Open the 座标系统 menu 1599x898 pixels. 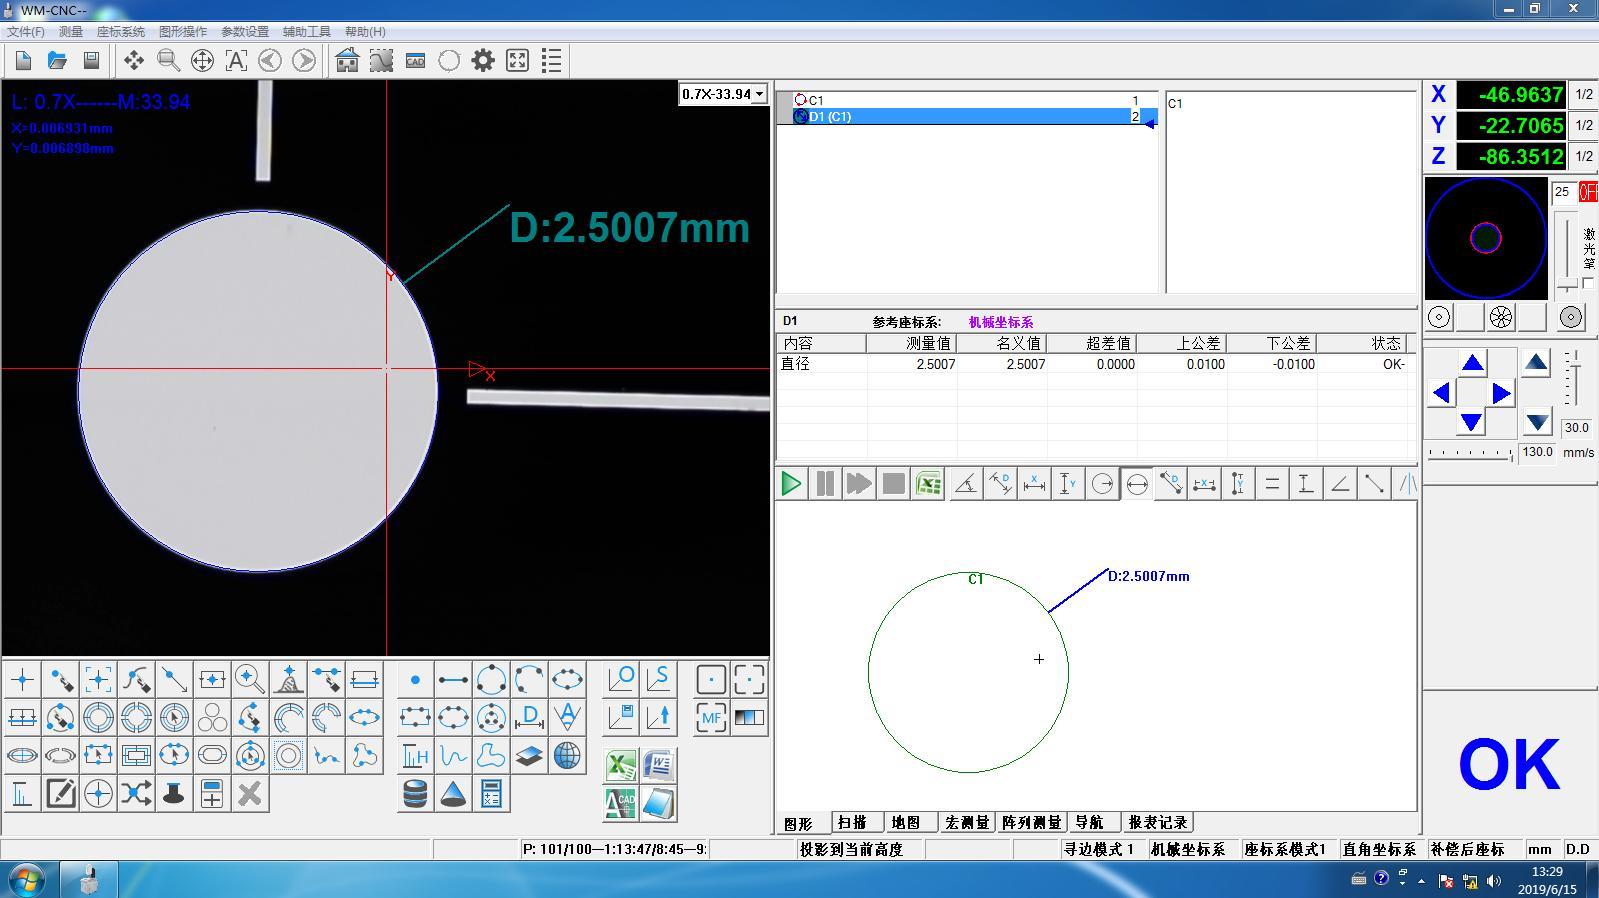pyautogui.click(x=120, y=32)
